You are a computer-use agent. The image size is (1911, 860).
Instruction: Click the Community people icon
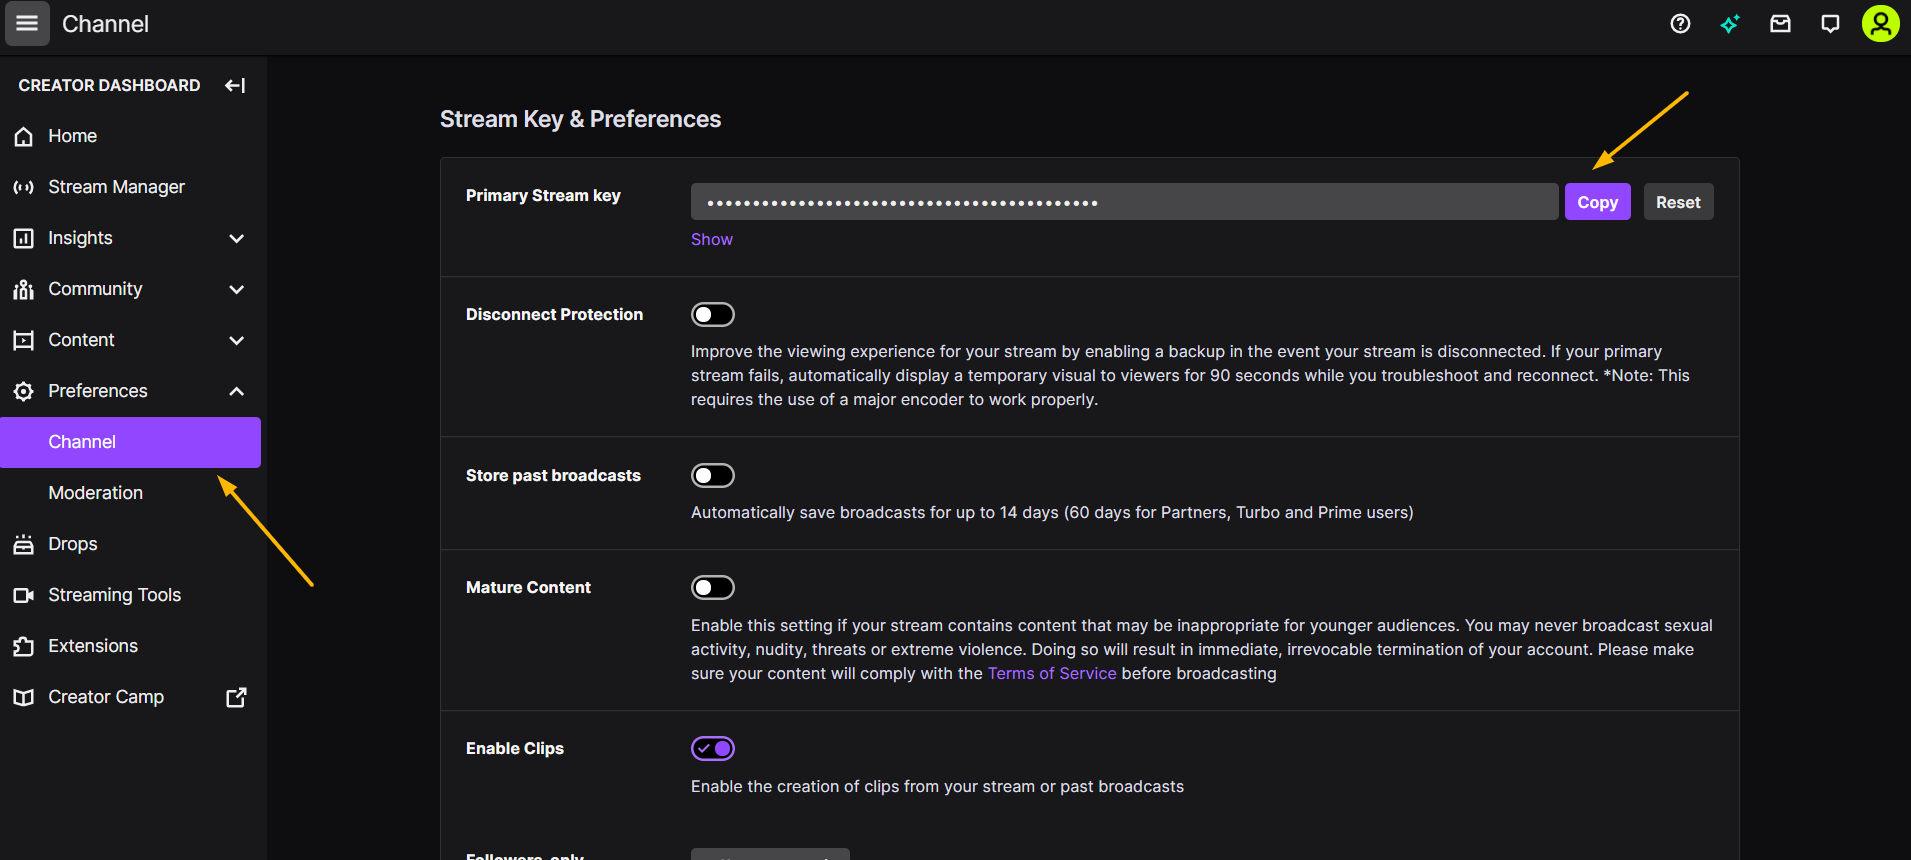23,289
